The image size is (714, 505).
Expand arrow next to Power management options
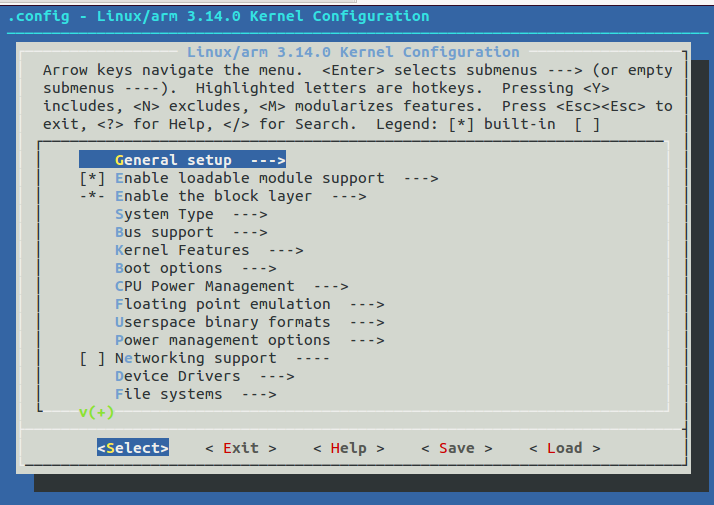click(x=367, y=341)
